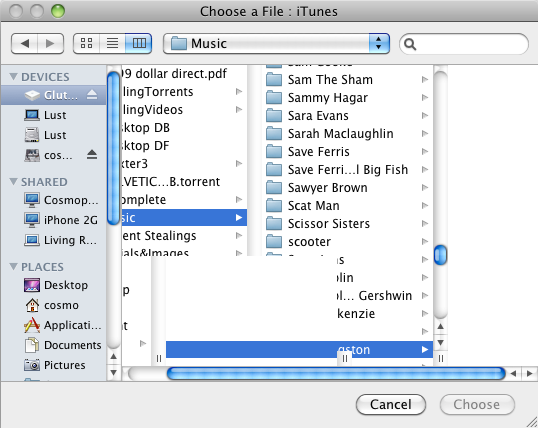Open the Cosmop... shared computer
Viewport: 538px width, 428px height.
click(54, 200)
